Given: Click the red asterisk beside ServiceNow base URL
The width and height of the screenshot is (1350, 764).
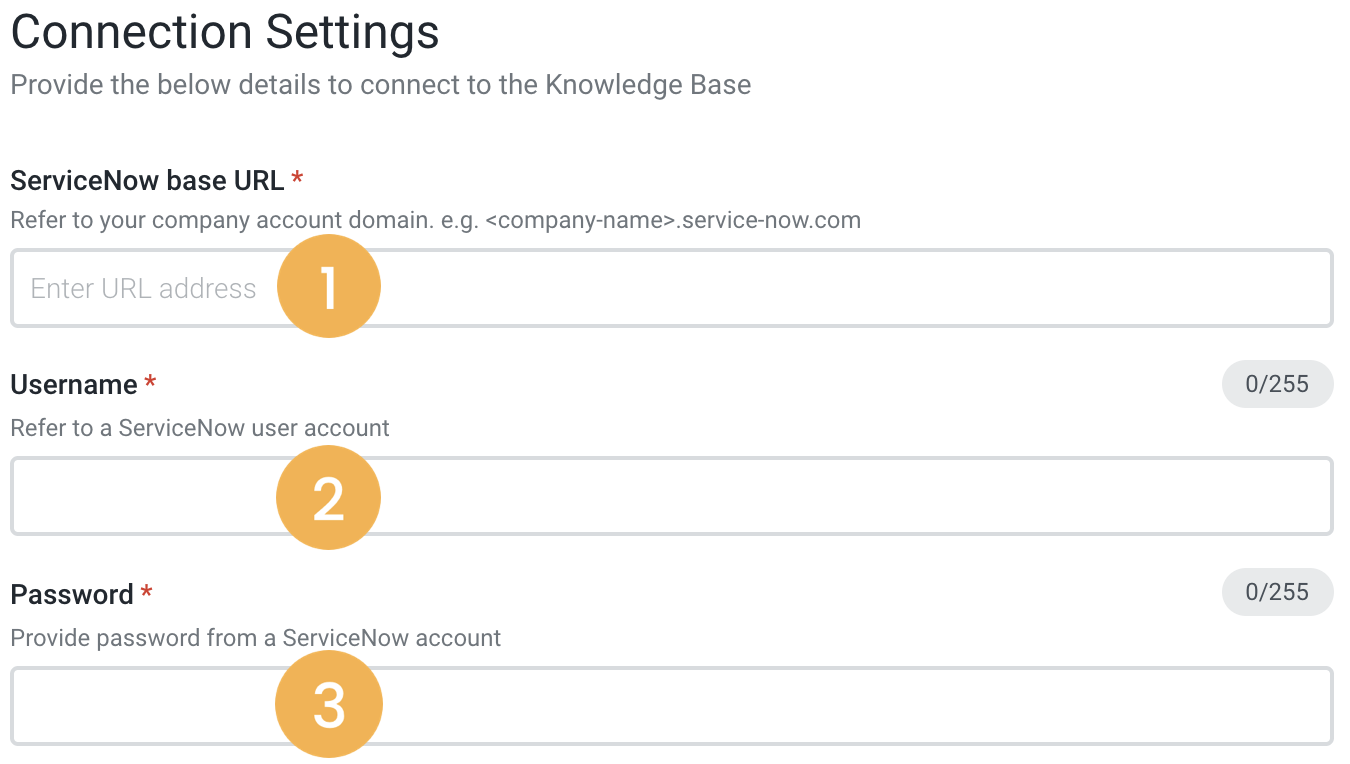Looking at the screenshot, I should coord(296,180).
